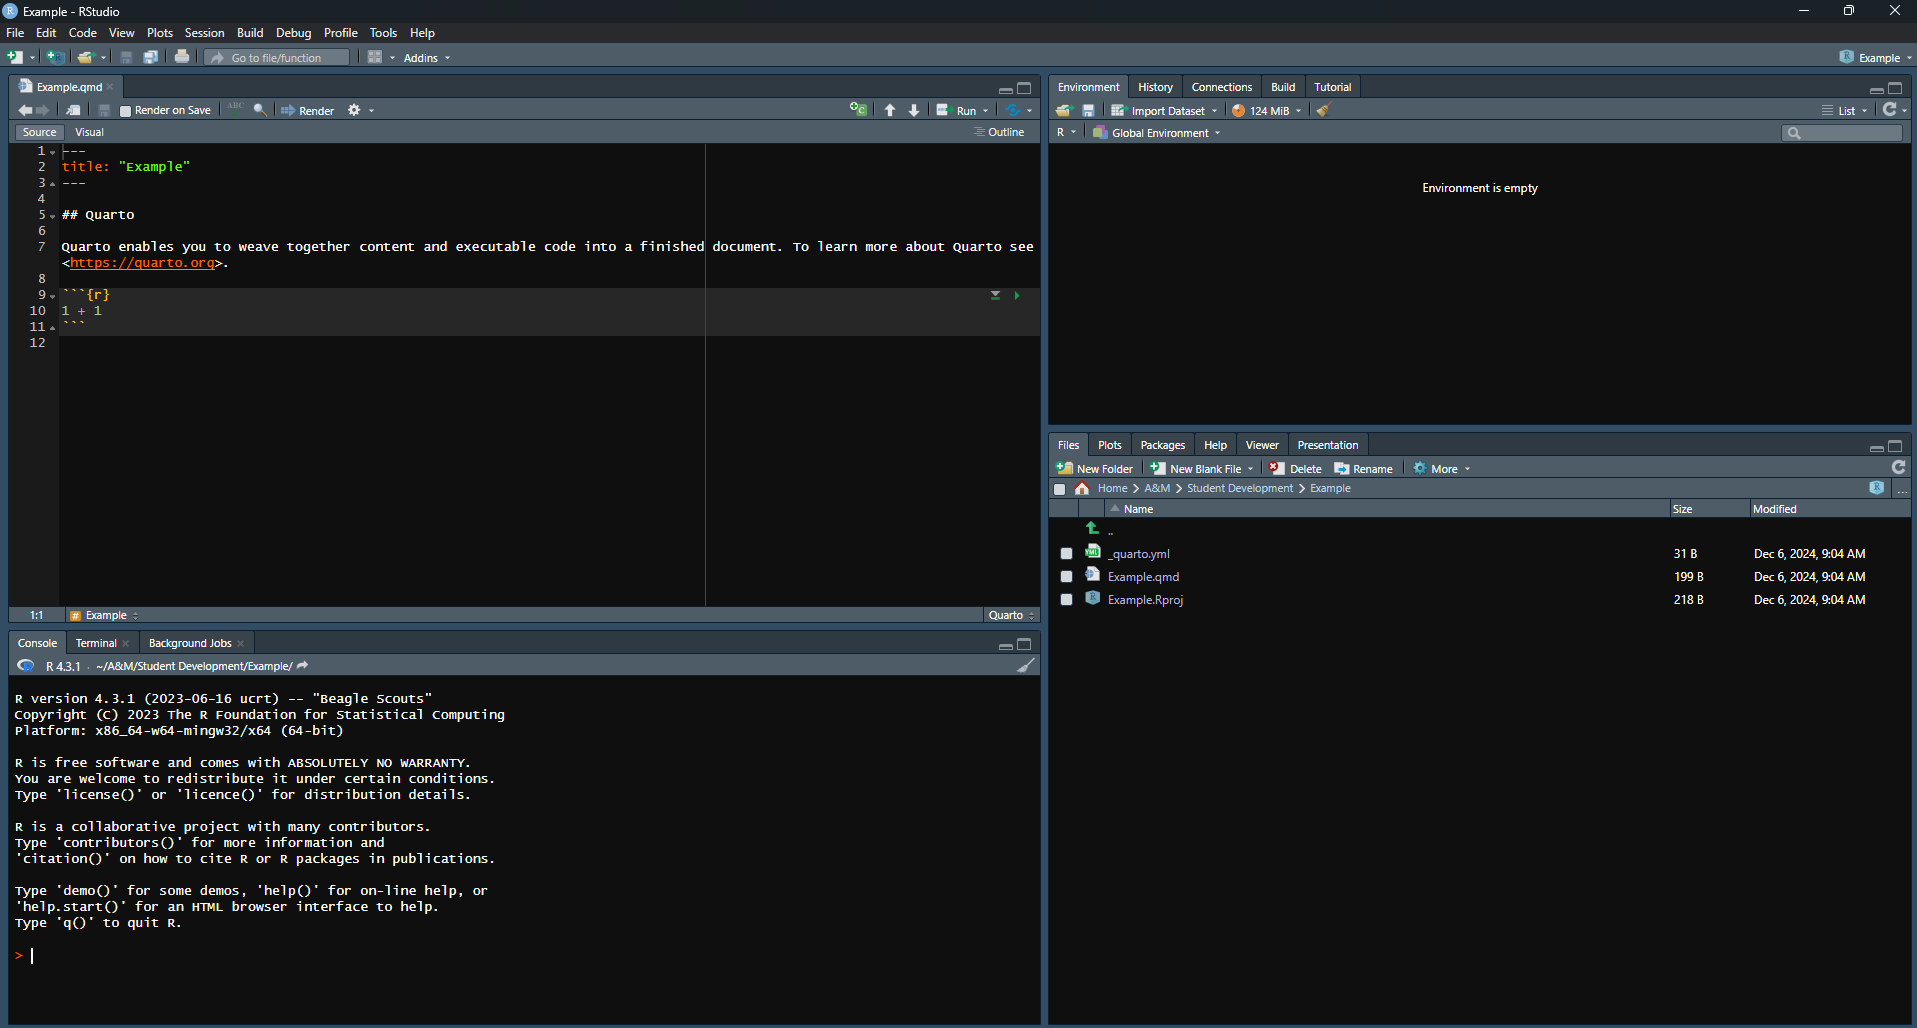This screenshot has height=1028, width=1917.
Task: Open Example.qmd in the Files list
Action: click(1143, 577)
